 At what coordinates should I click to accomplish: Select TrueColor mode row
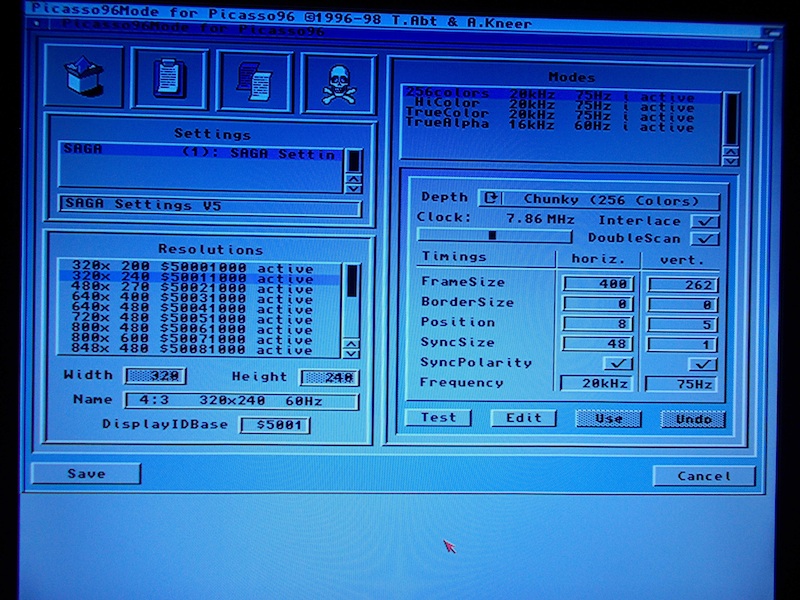pyautogui.click(x=562, y=115)
